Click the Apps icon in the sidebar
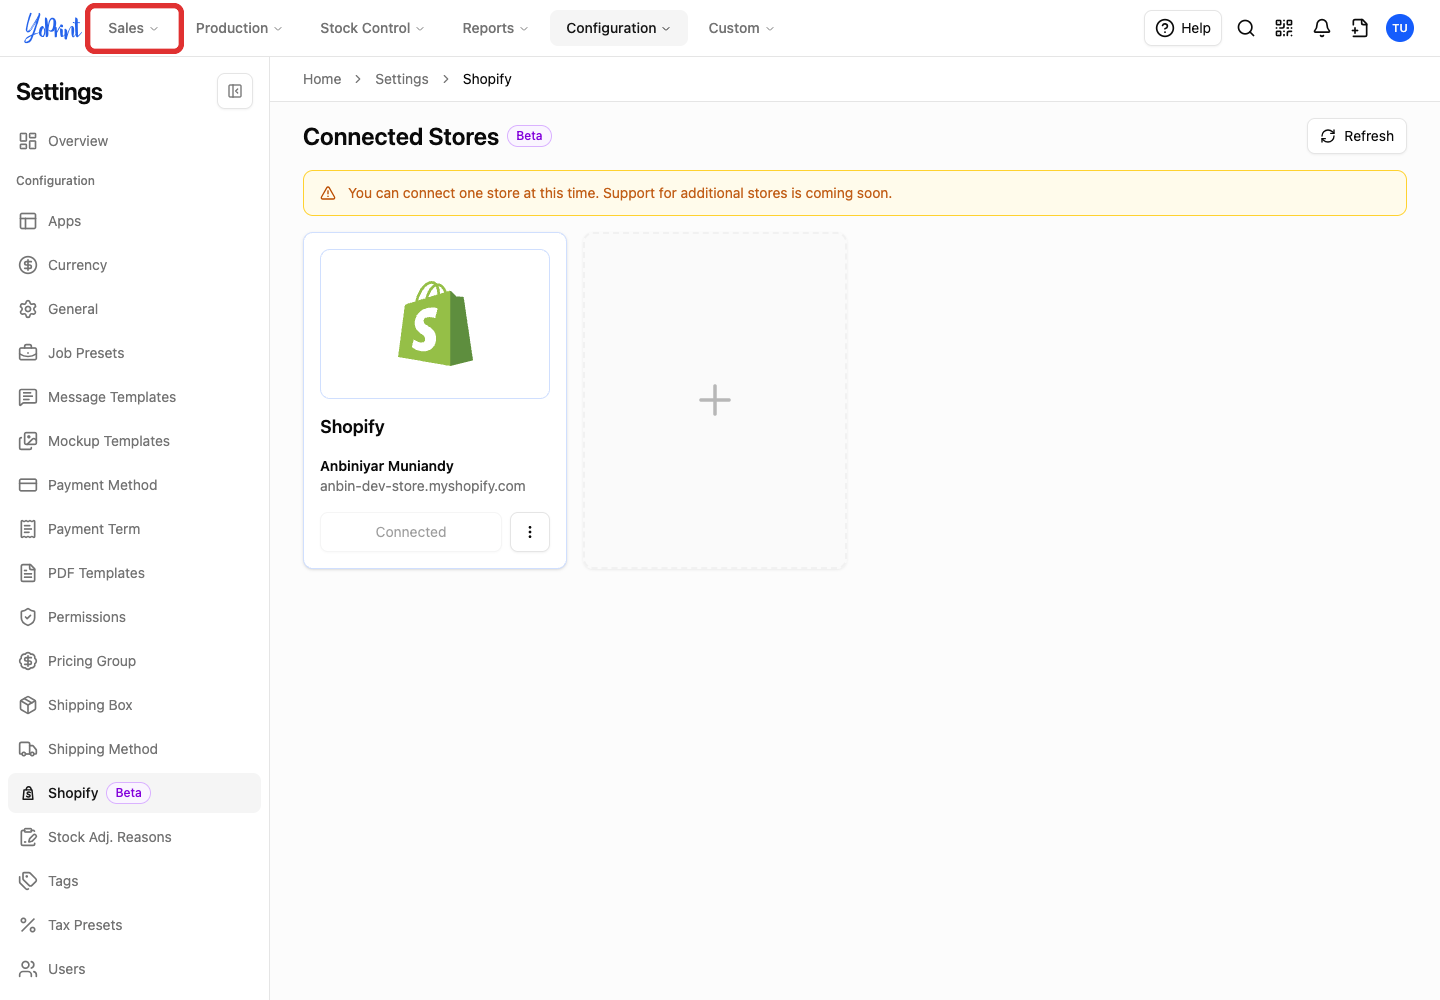 click(28, 221)
